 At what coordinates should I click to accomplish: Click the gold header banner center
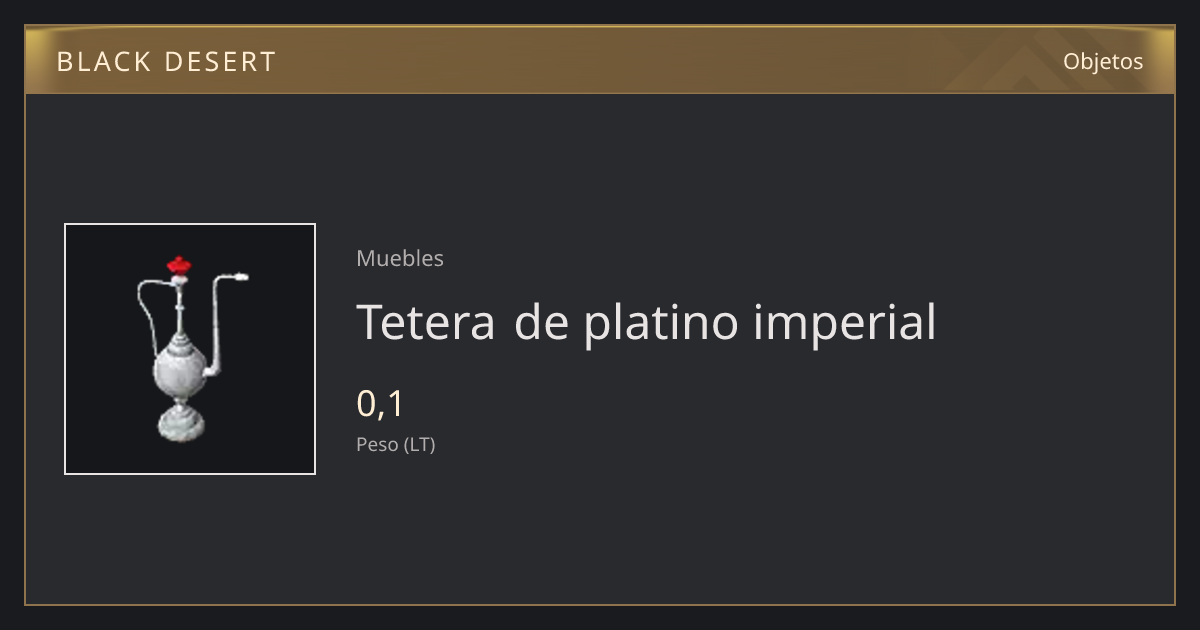tap(600, 60)
